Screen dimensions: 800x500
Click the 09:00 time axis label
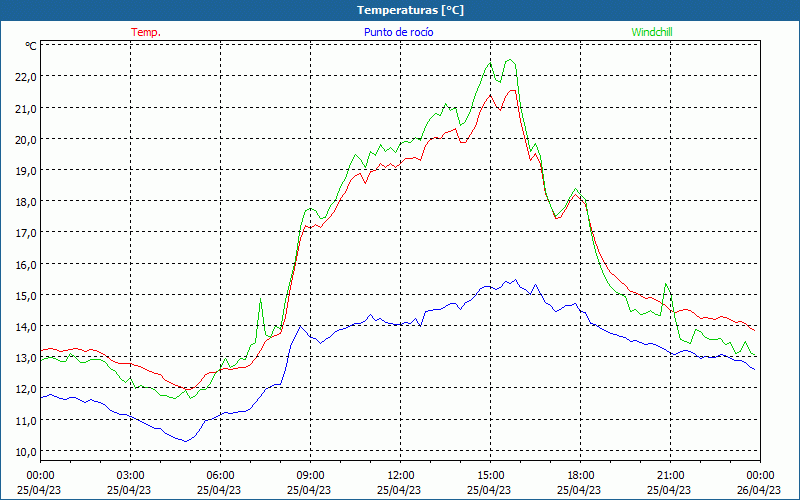310,476
